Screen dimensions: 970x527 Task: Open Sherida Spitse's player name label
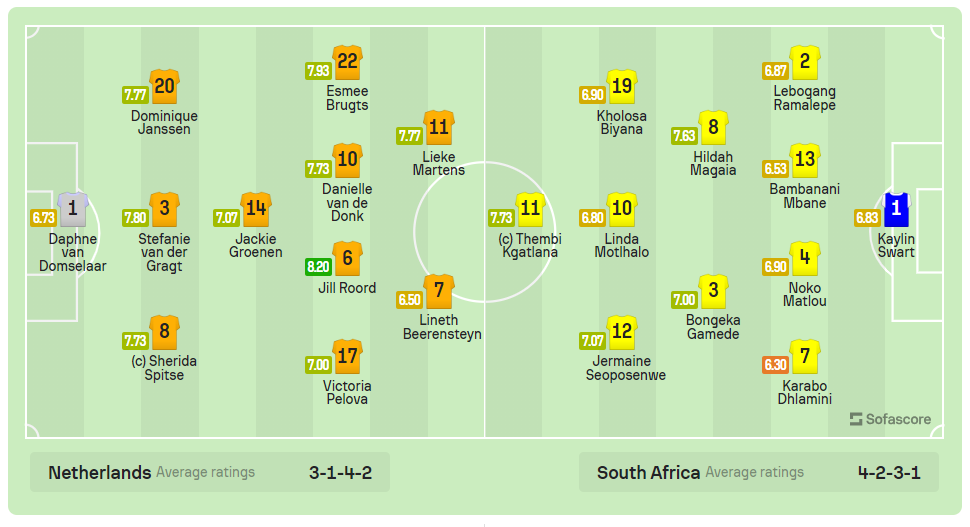(x=164, y=368)
